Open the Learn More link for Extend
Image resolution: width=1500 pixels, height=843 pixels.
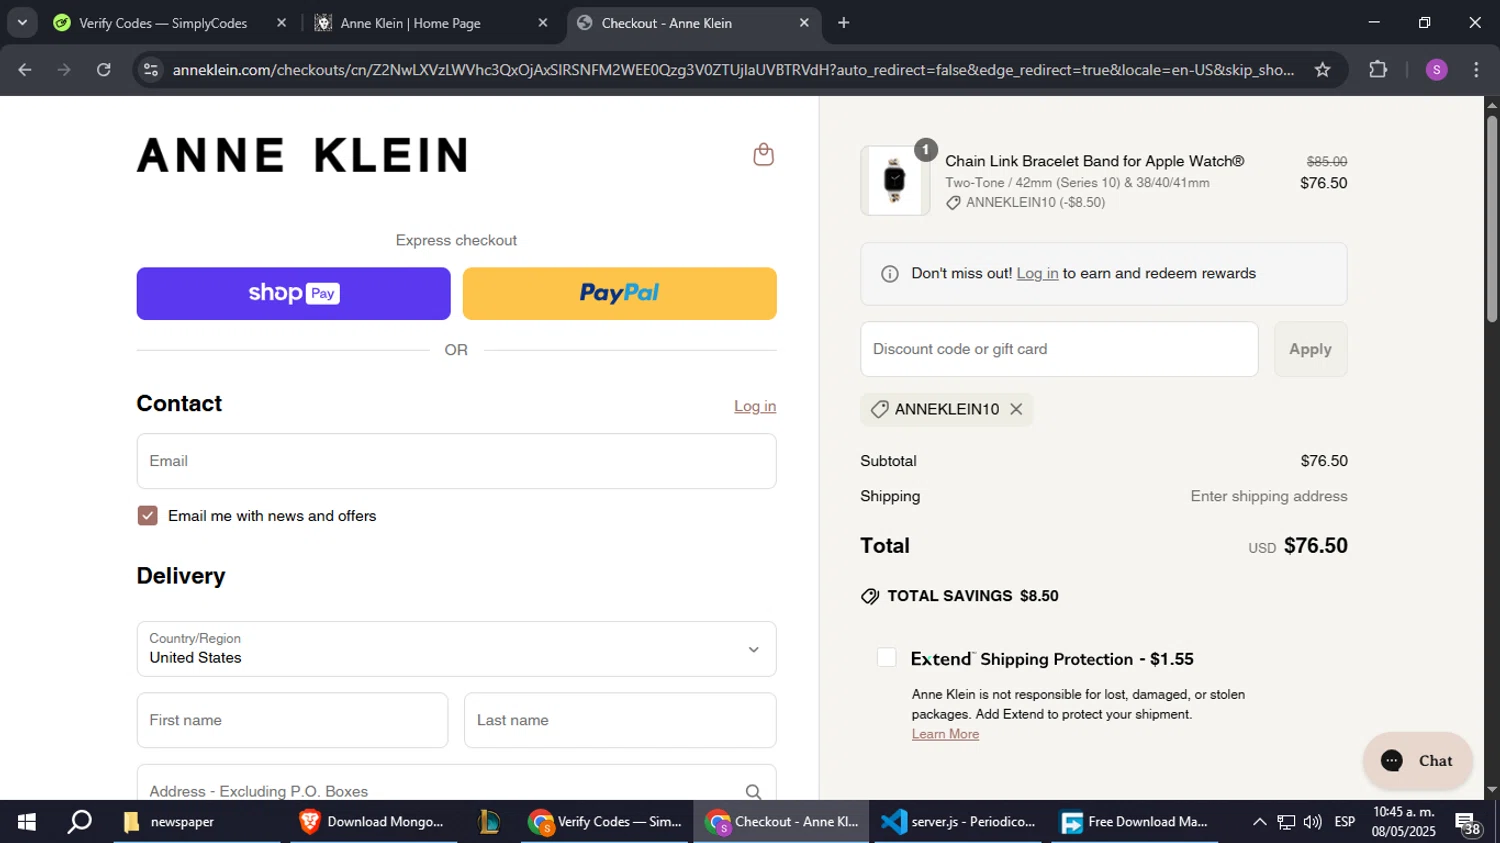(945, 734)
